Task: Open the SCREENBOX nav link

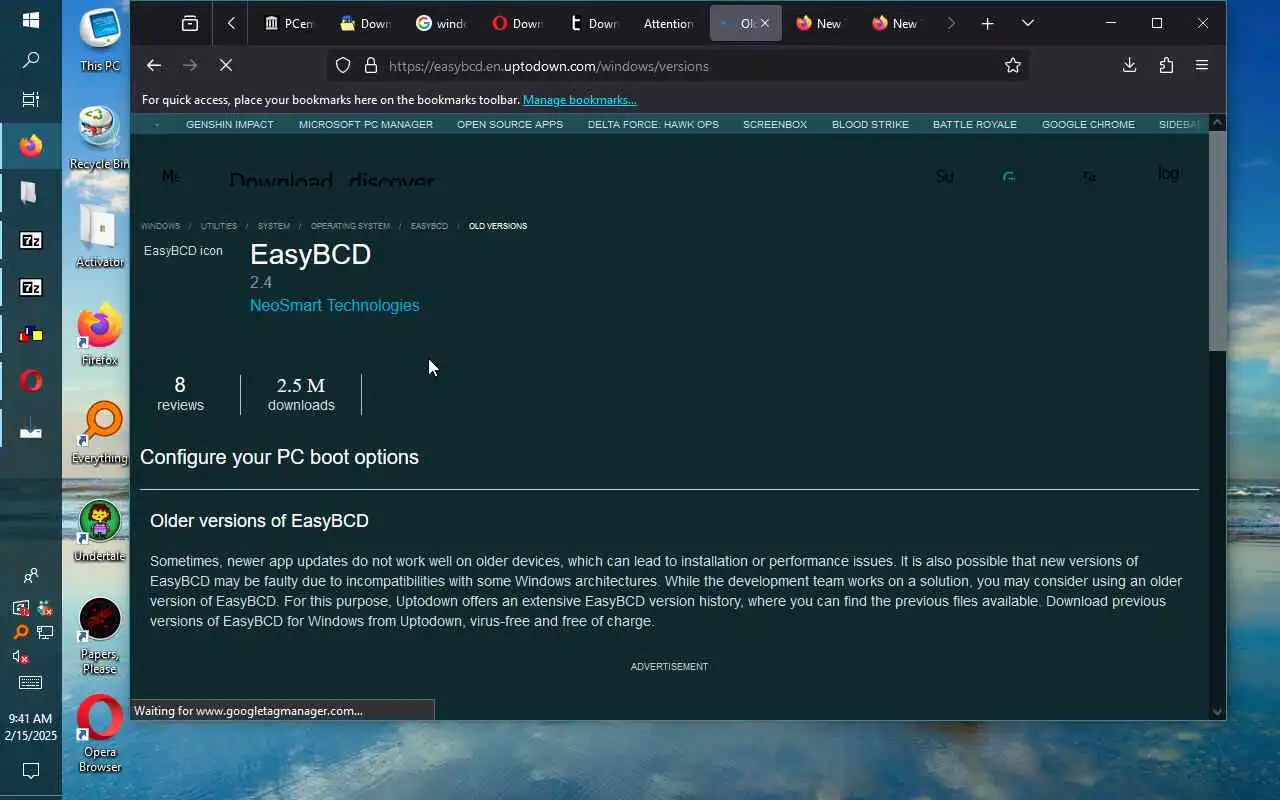Action: pyautogui.click(x=775, y=124)
